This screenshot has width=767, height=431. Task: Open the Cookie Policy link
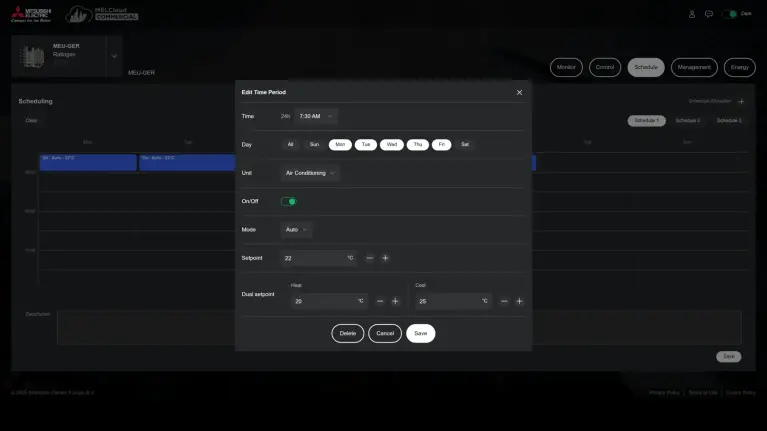click(741, 393)
